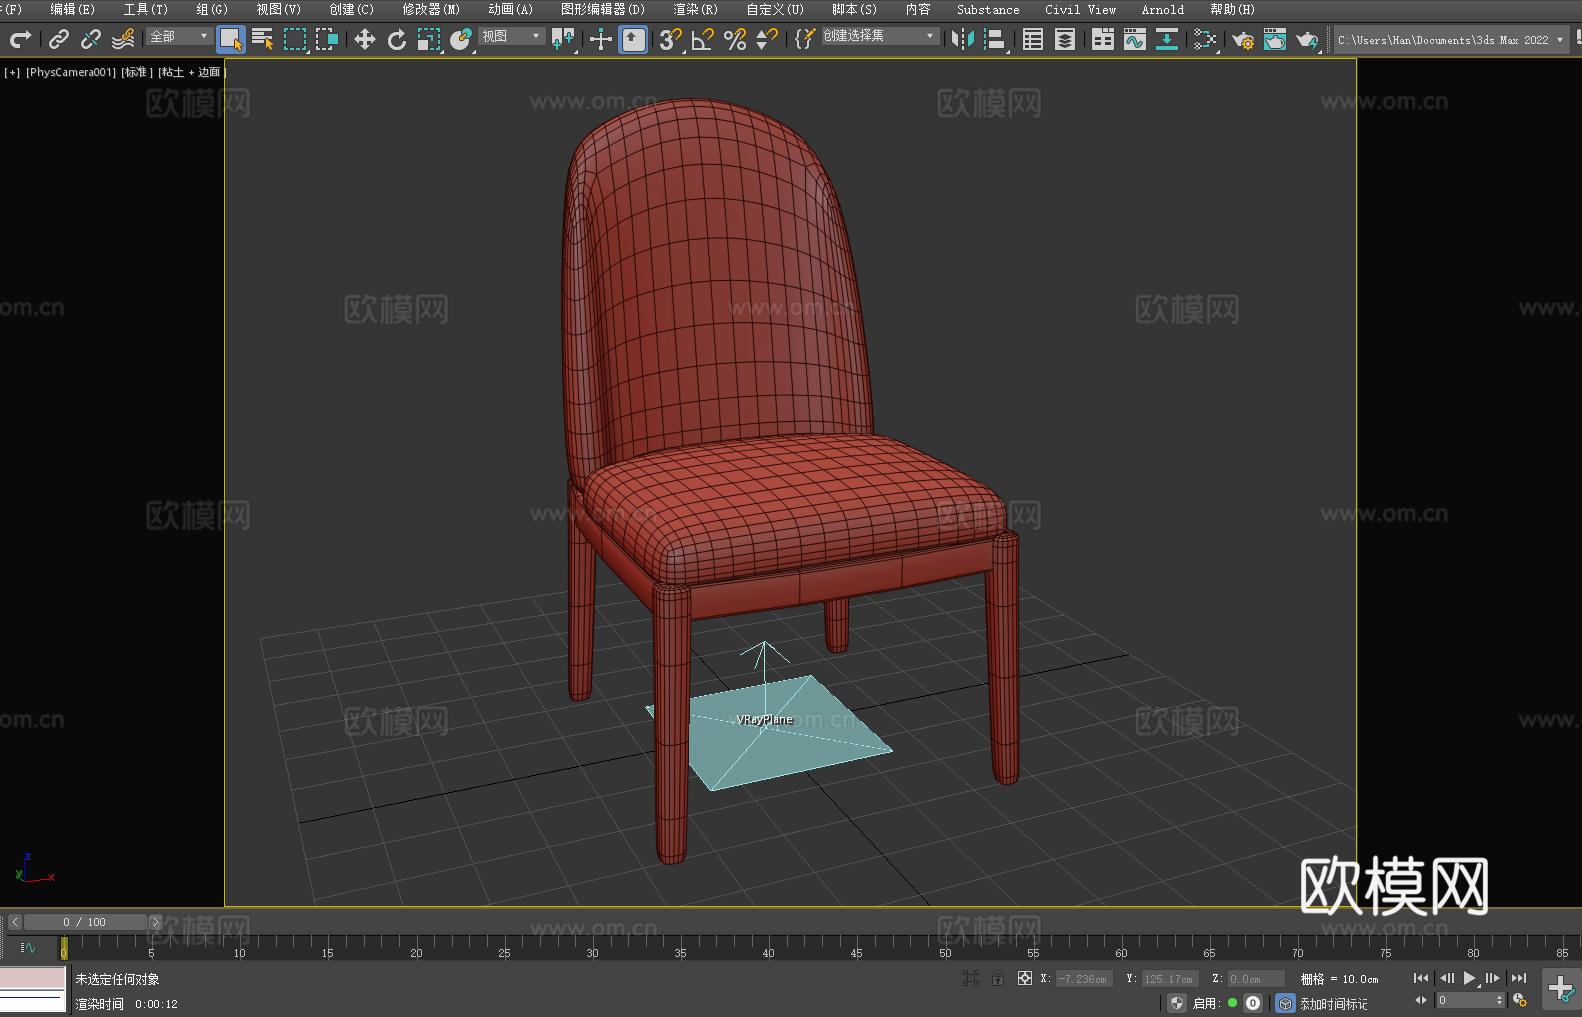Toggle the Ribbon display
This screenshot has height=1017, width=1582.
point(1103,39)
